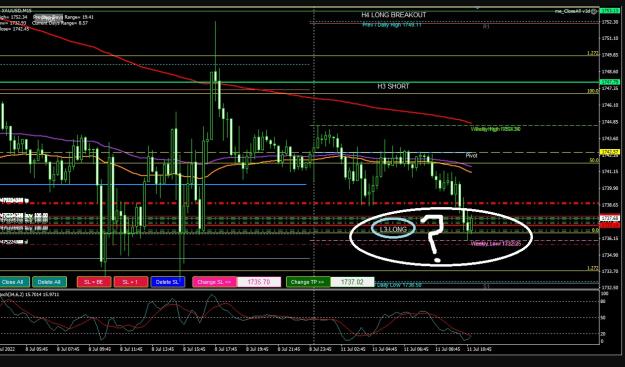
Task: Click the pink Change SL button
Action: (x=215, y=282)
